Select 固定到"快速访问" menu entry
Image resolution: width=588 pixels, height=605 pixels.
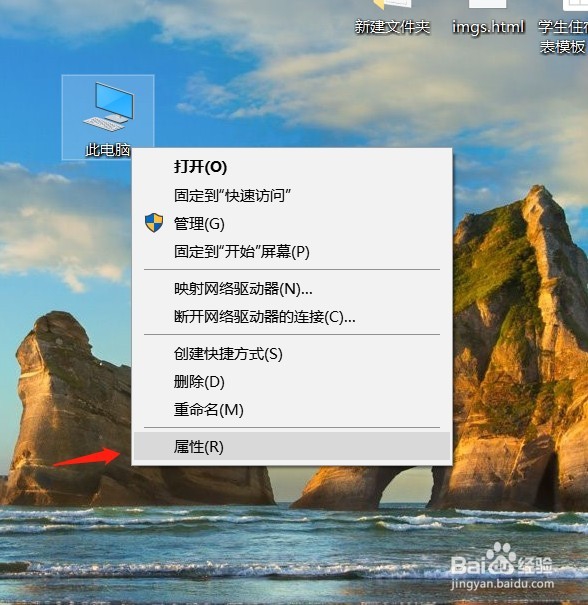pos(292,195)
